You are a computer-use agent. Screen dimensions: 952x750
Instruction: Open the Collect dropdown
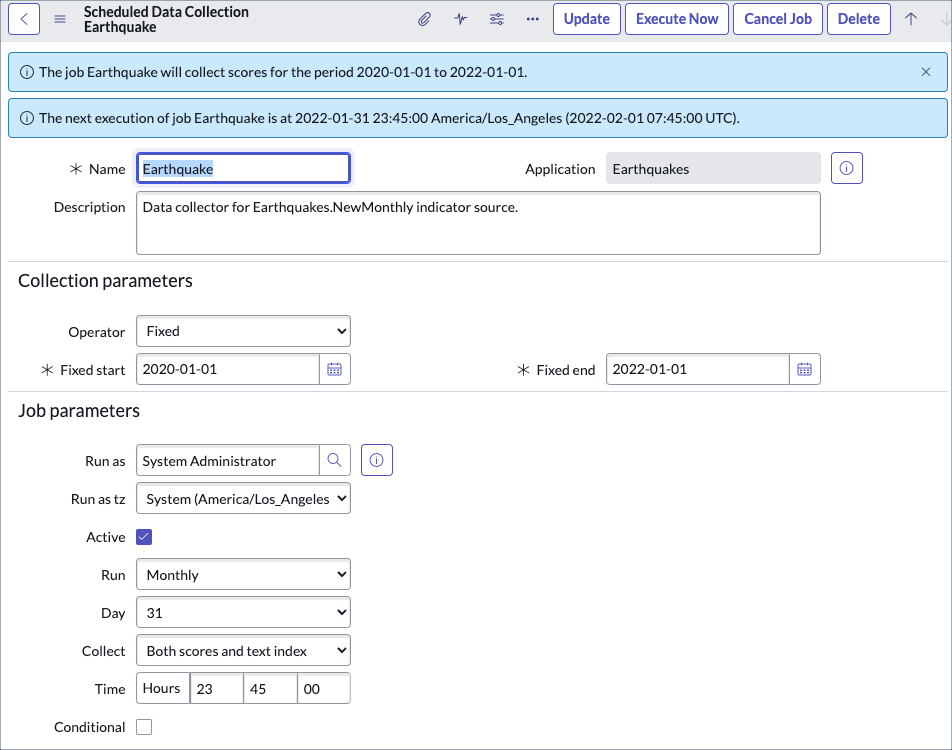click(243, 650)
